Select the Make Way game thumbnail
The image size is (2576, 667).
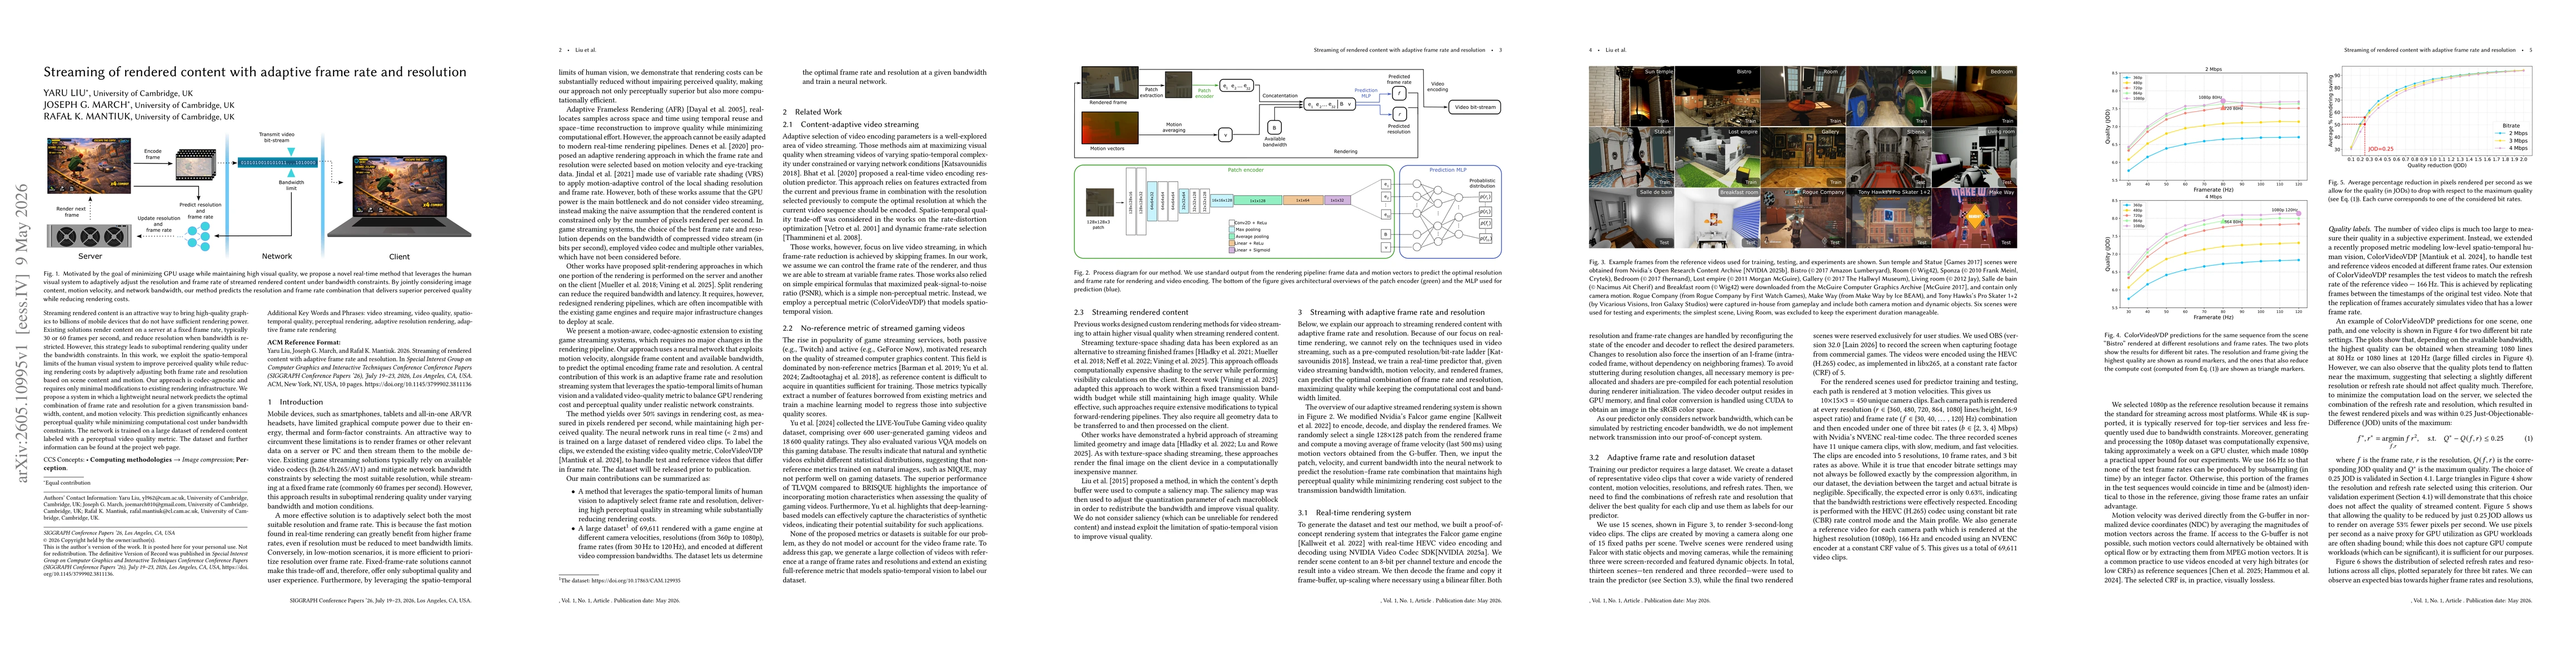pos(1974,217)
